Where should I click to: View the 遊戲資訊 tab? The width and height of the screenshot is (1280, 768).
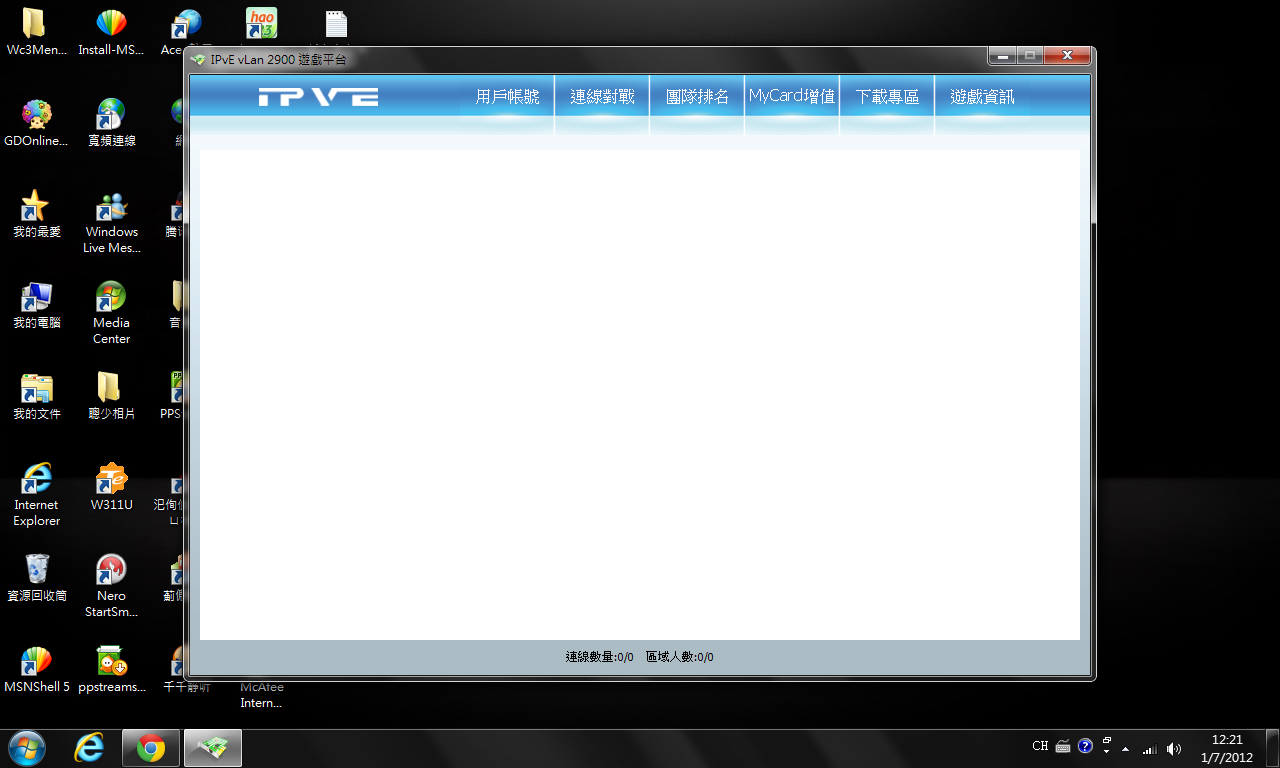click(x=982, y=97)
